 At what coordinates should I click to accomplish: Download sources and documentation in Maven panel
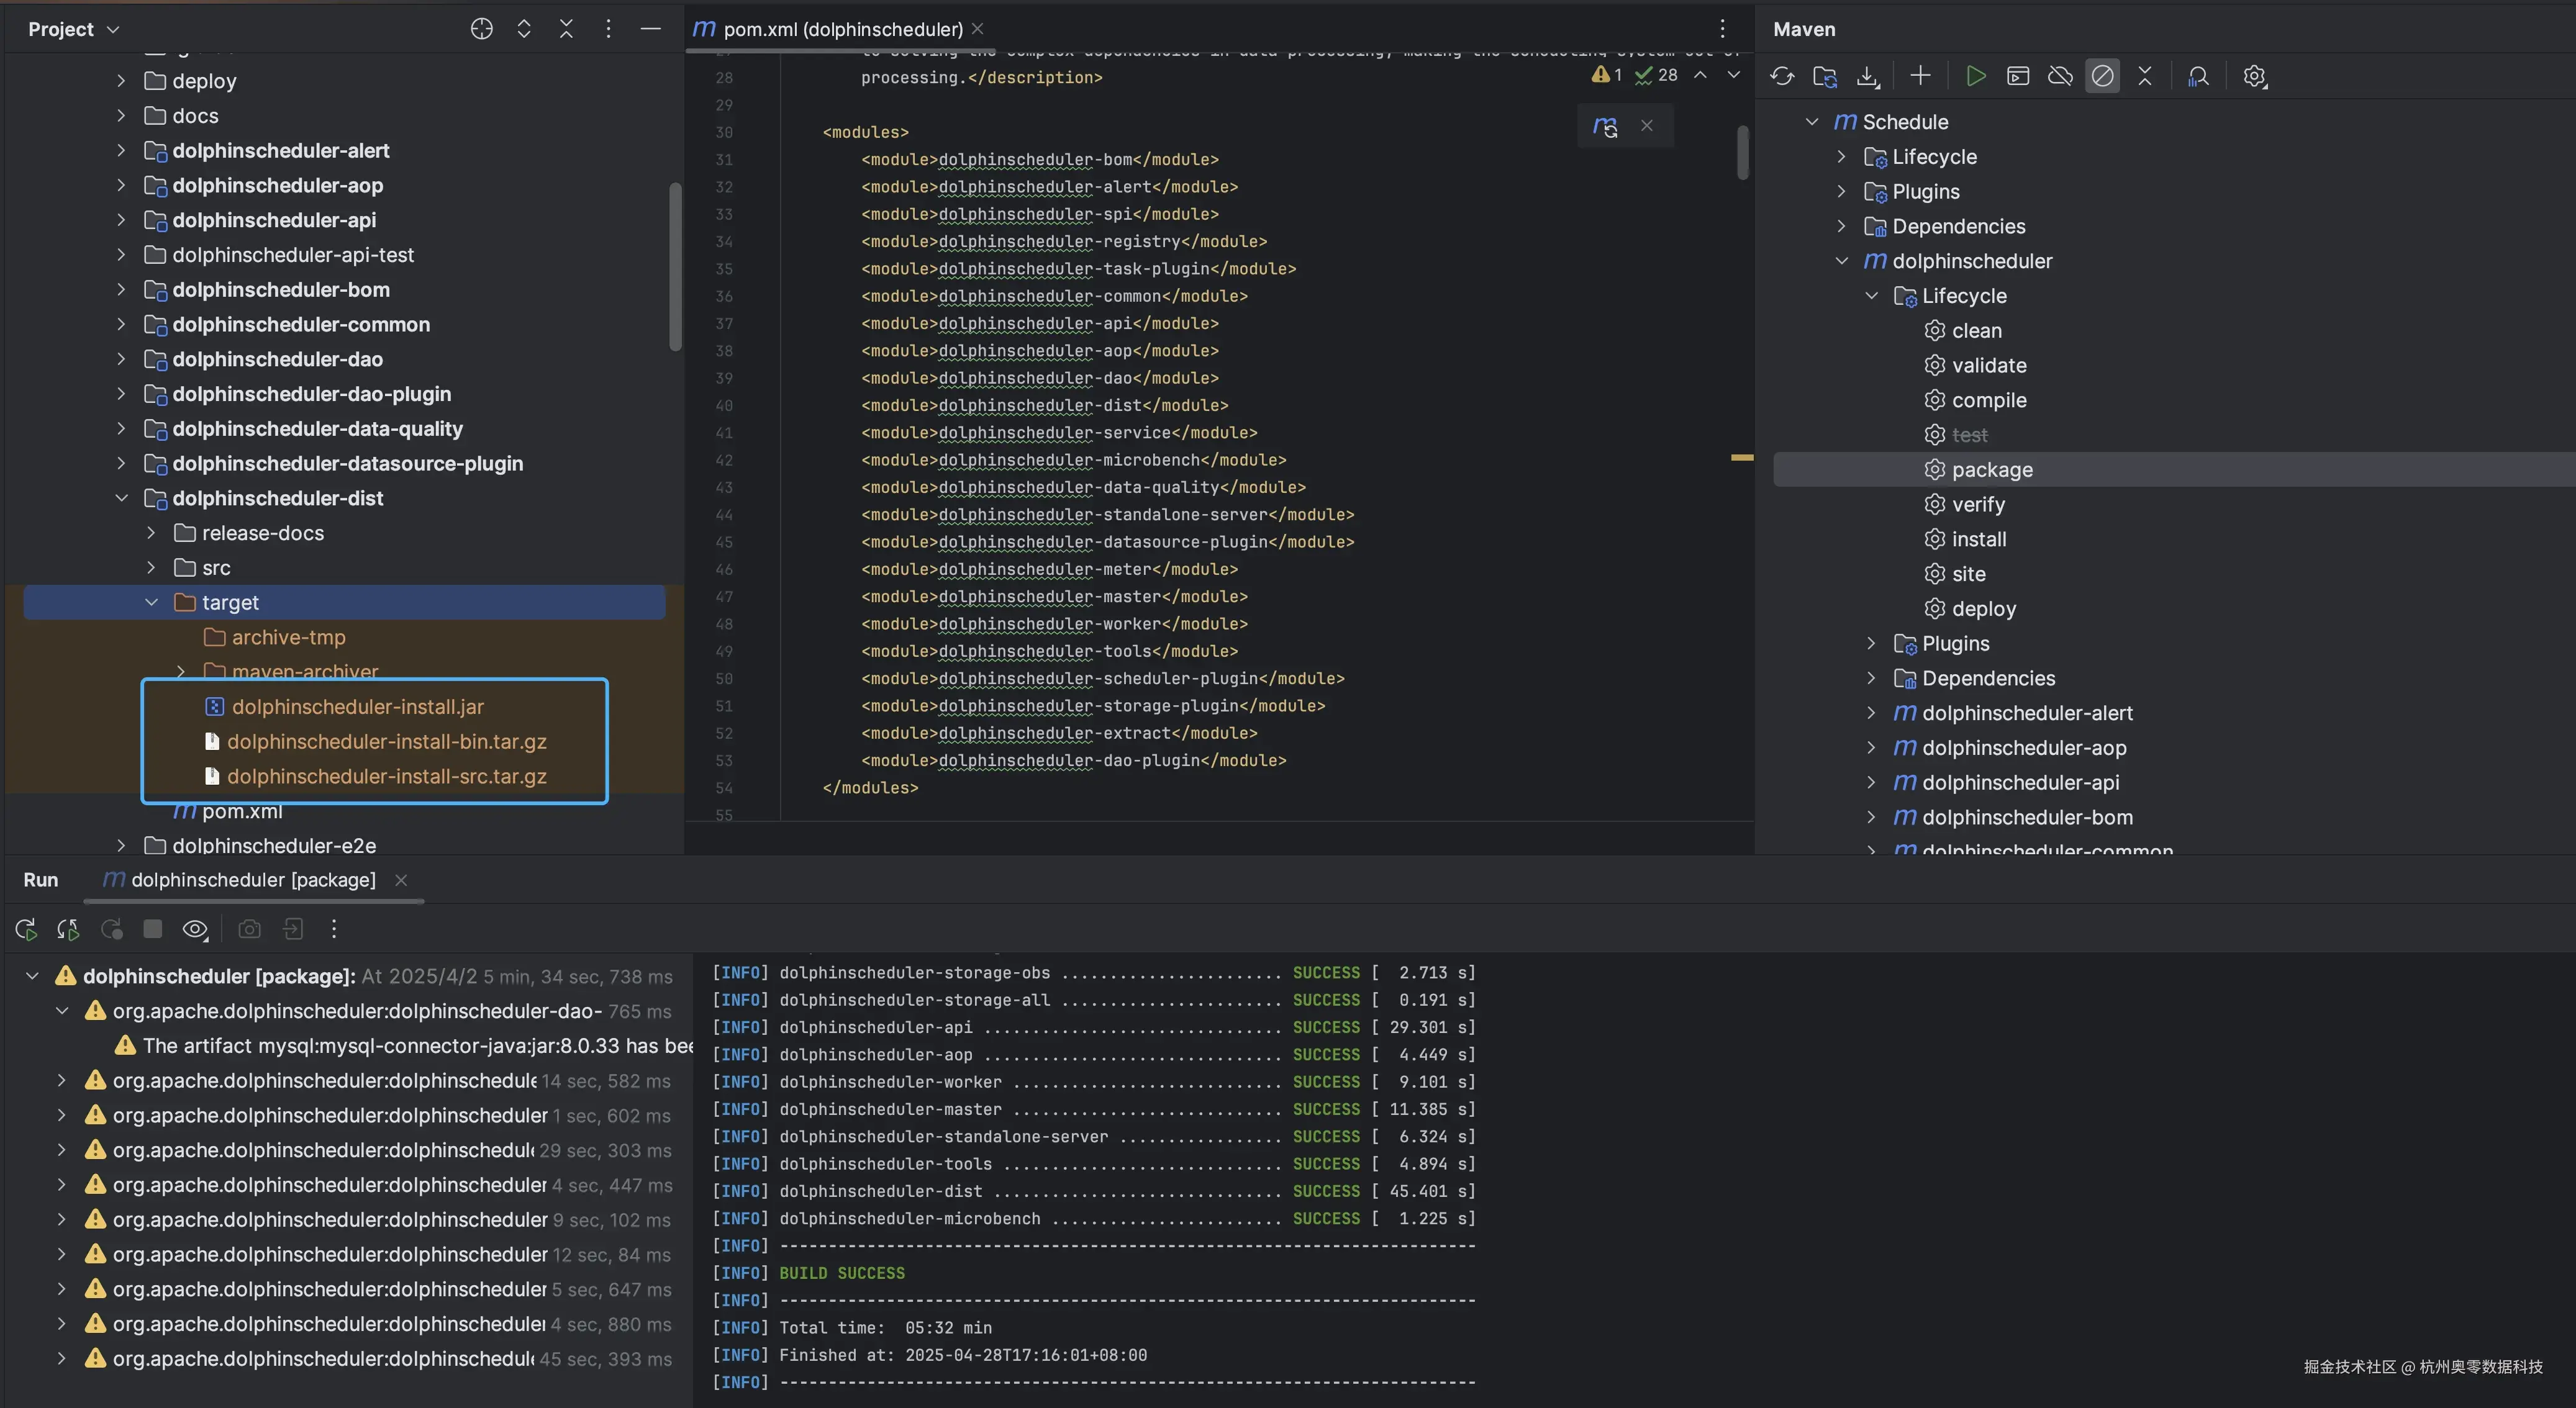1867,76
